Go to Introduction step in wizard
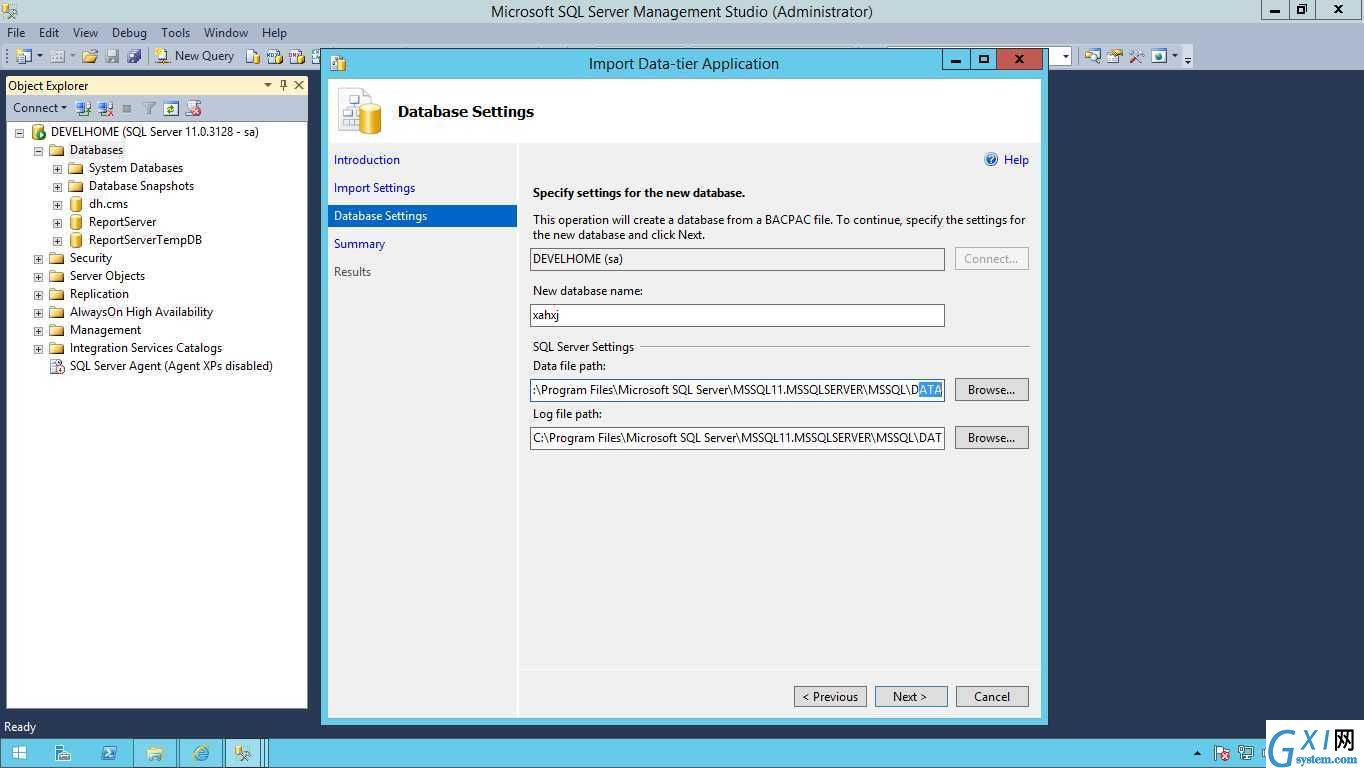The height and width of the screenshot is (768, 1364). [367, 160]
